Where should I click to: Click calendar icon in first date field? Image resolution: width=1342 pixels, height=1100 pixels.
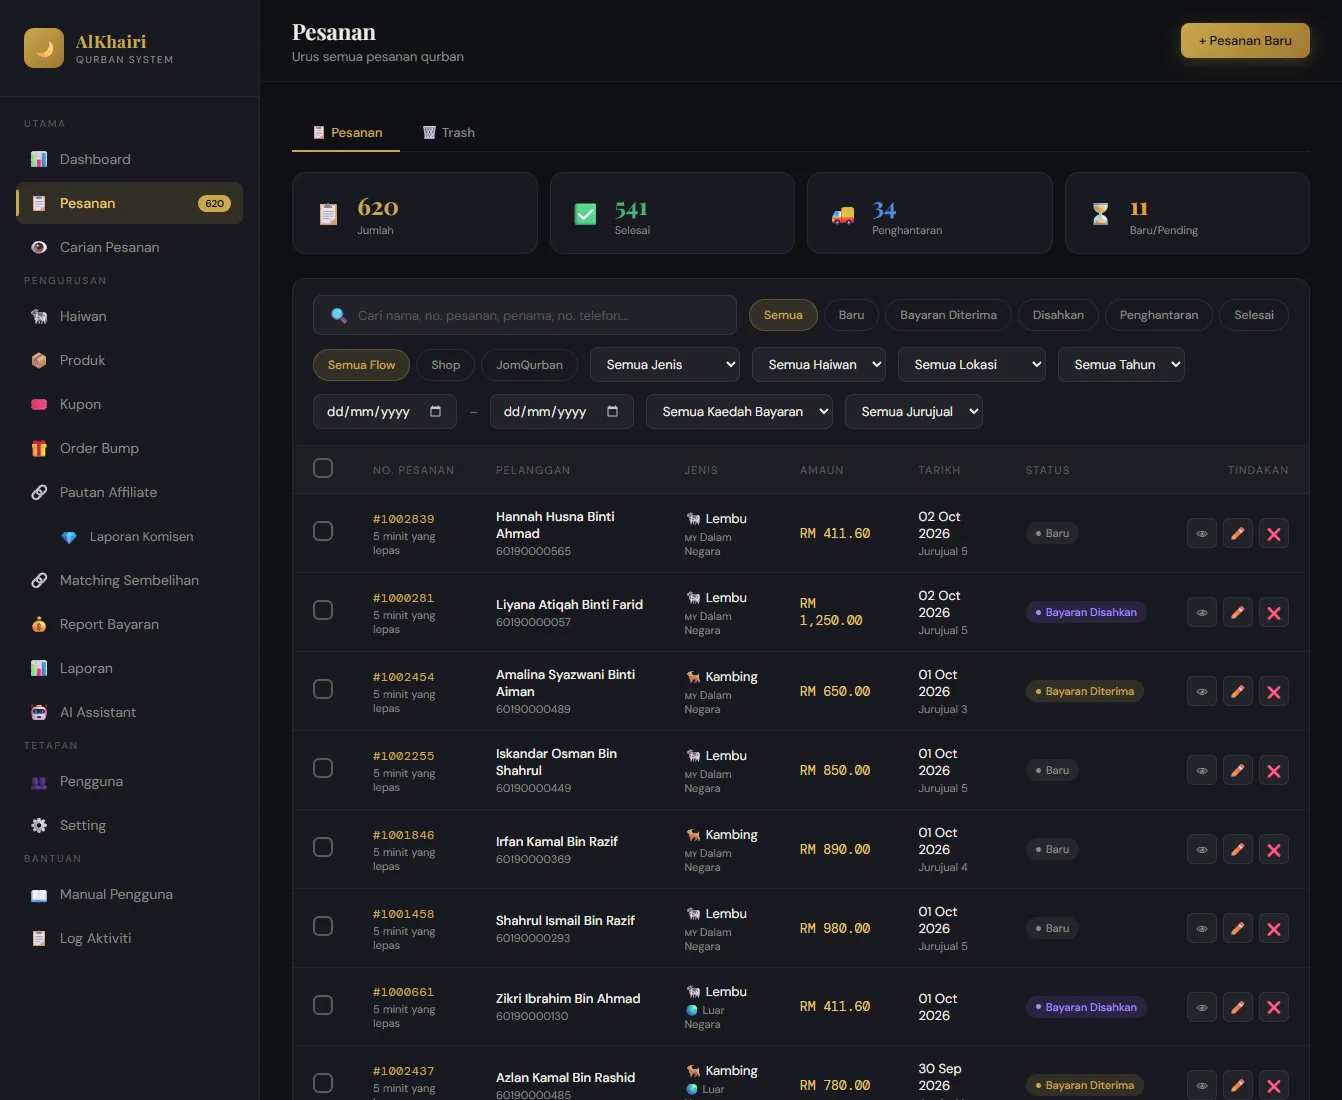(x=435, y=411)
